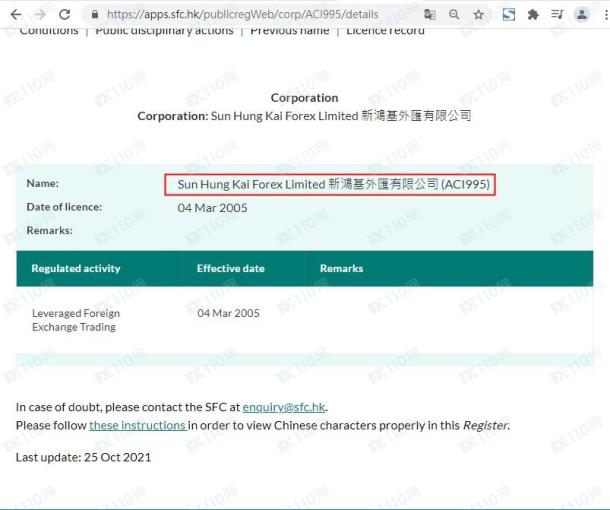This screenshot has width=610, height=510.
Task: Click the 'Date of licence:' label
Action: tap(64, 207)
